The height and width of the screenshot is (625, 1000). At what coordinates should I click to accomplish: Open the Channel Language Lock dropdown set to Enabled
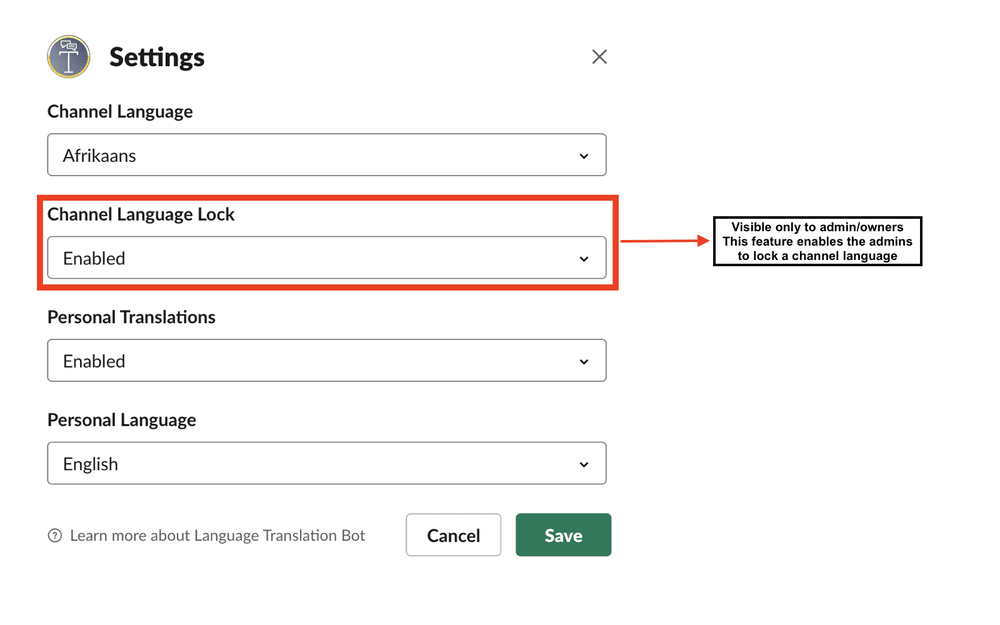pos(327,258)
